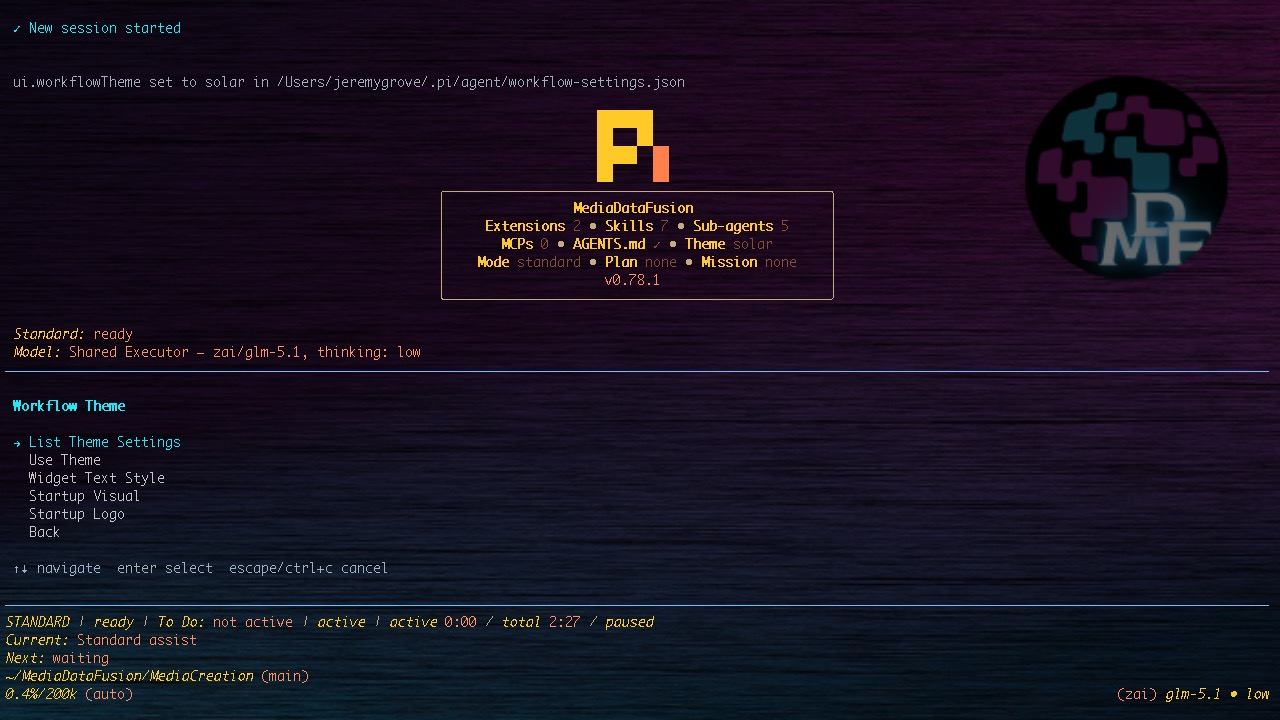The height and width of the screenshot is (720, 1280).
Task: Click STANDARD in the bottom status bar
Action: click(38, 622)
